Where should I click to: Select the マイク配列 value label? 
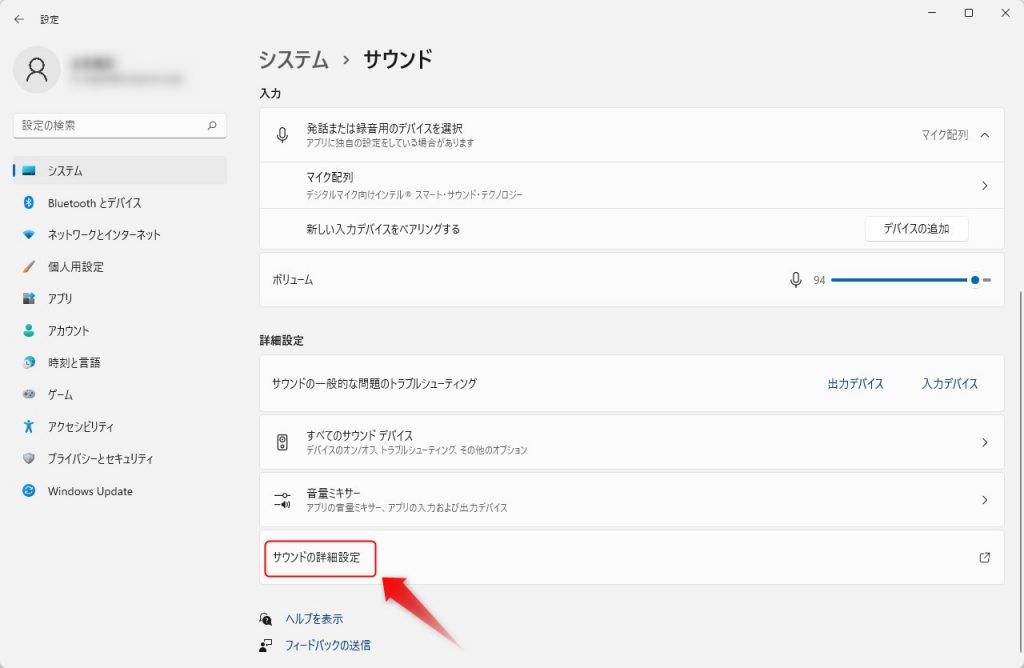coord(944,135)
